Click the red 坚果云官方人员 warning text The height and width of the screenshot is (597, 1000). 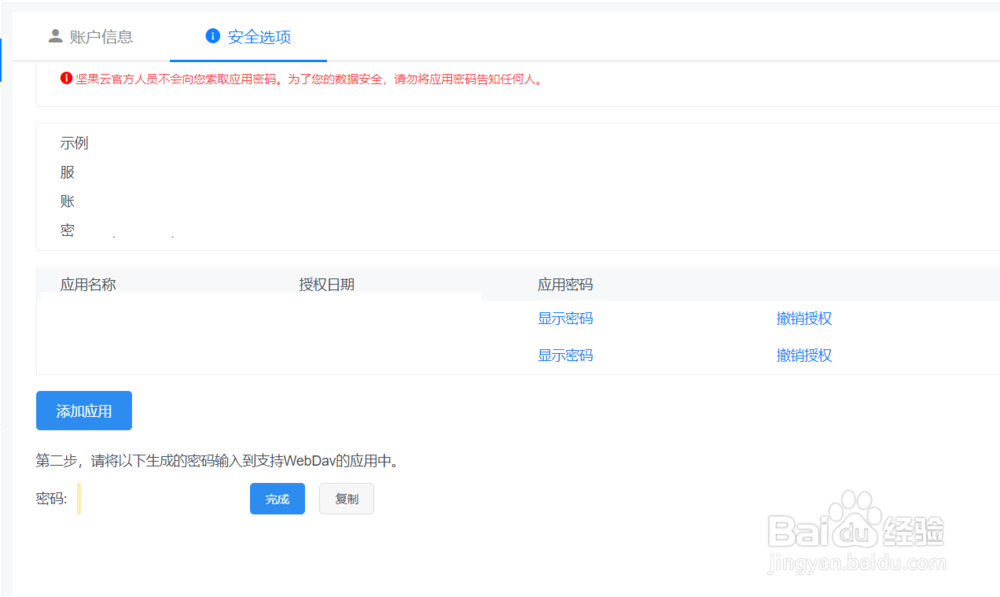[309, 79]
